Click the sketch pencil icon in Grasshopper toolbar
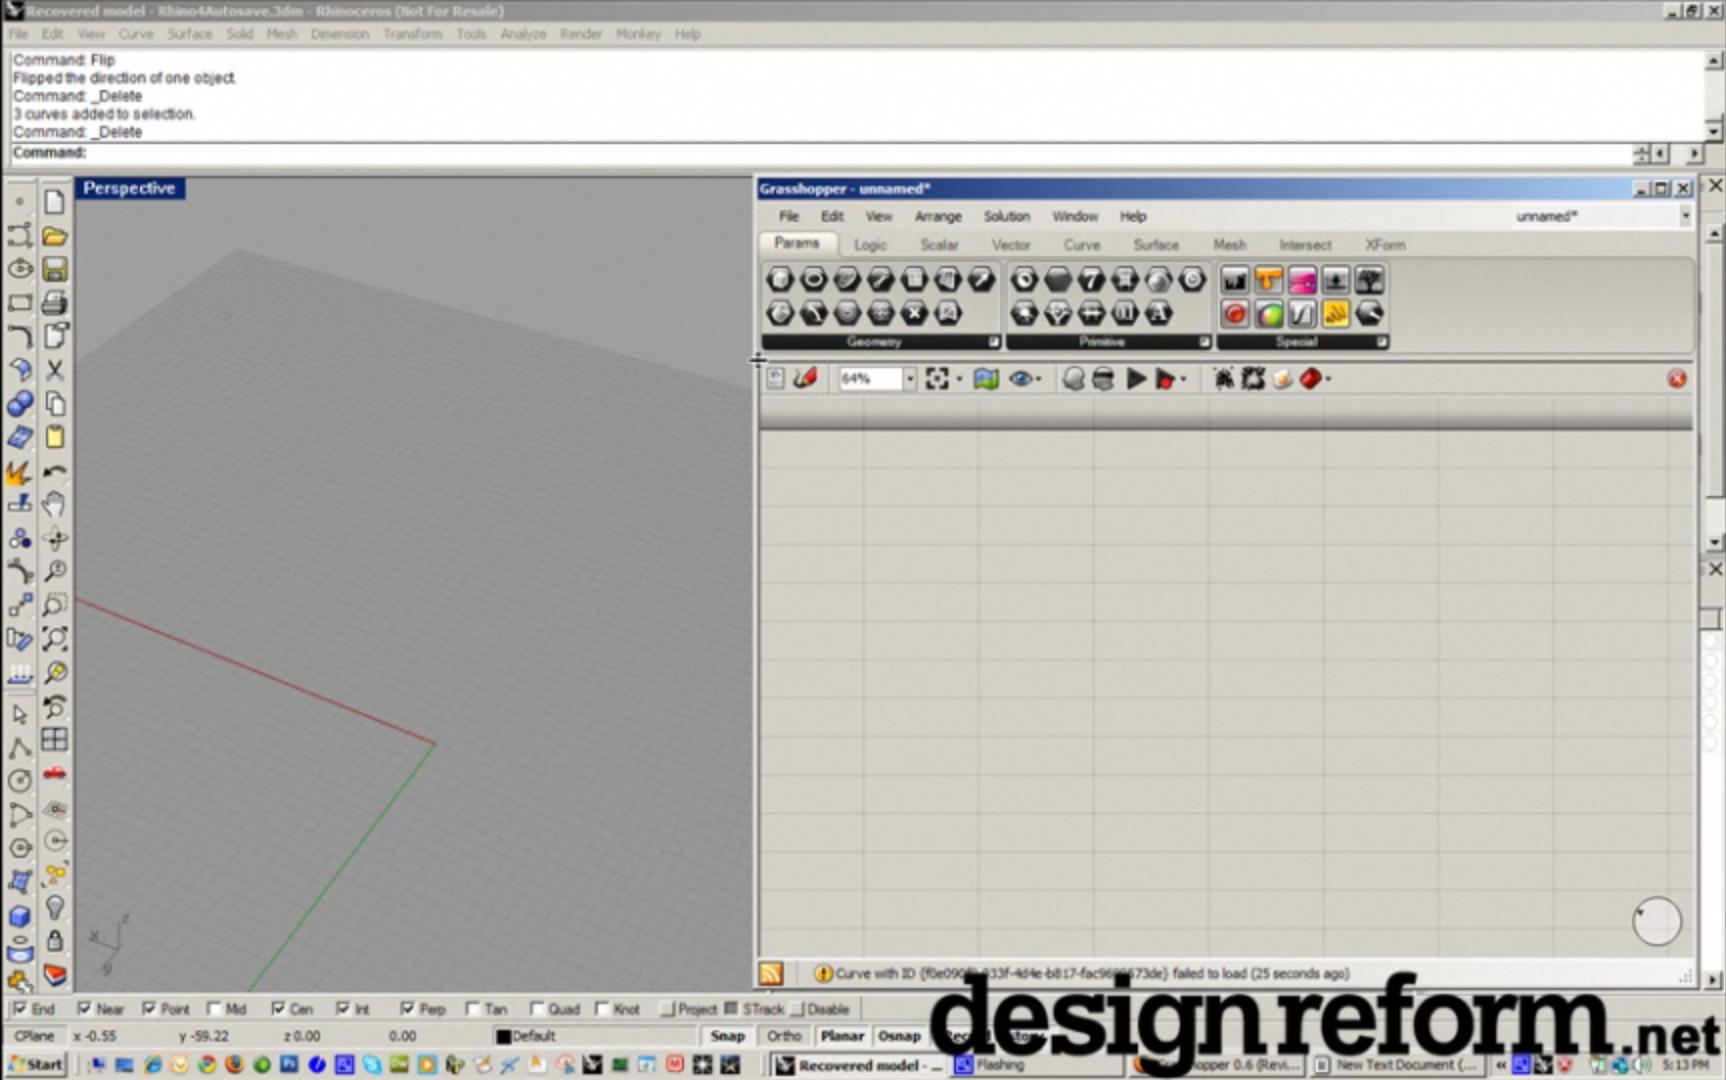This screenshot has height=1080, width=1726. coord(805,379)
